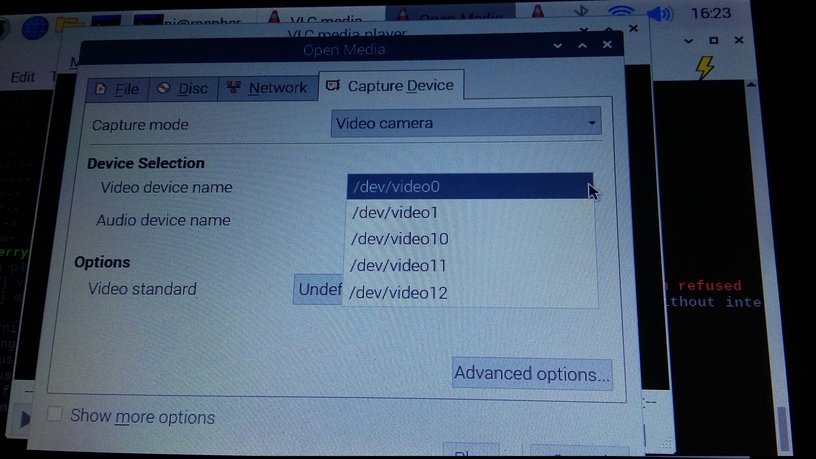Click the terminal icon in the taskbar

coord(106,22)
